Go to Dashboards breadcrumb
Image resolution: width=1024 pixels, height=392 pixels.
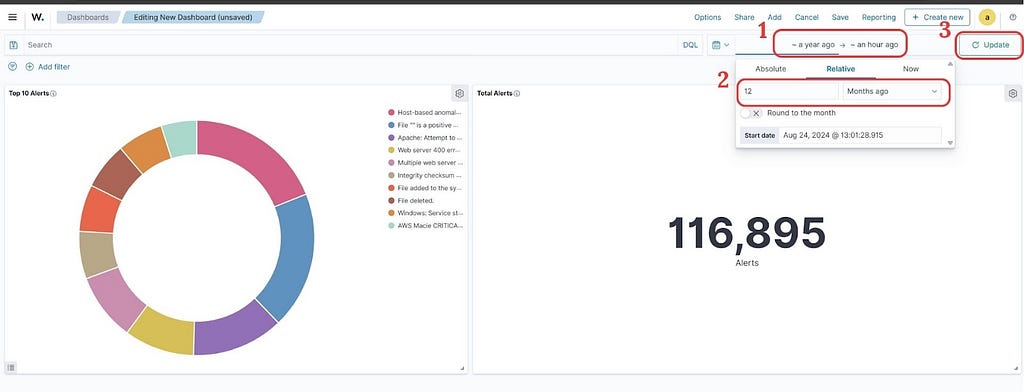(x=88, y=18)
